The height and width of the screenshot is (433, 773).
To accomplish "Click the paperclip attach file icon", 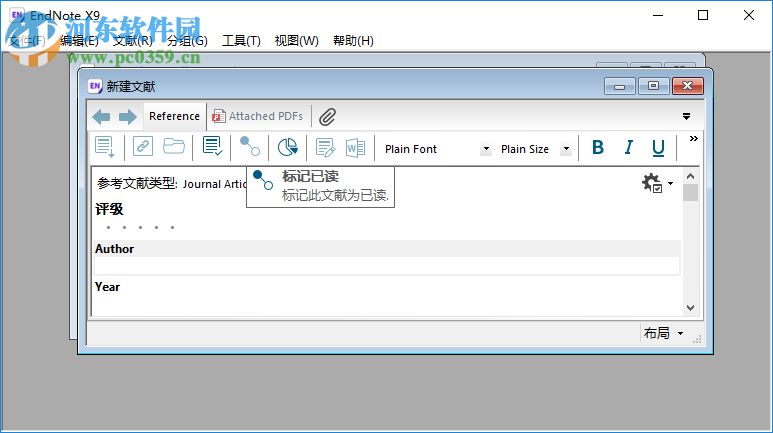I will [x=327, y=117].
